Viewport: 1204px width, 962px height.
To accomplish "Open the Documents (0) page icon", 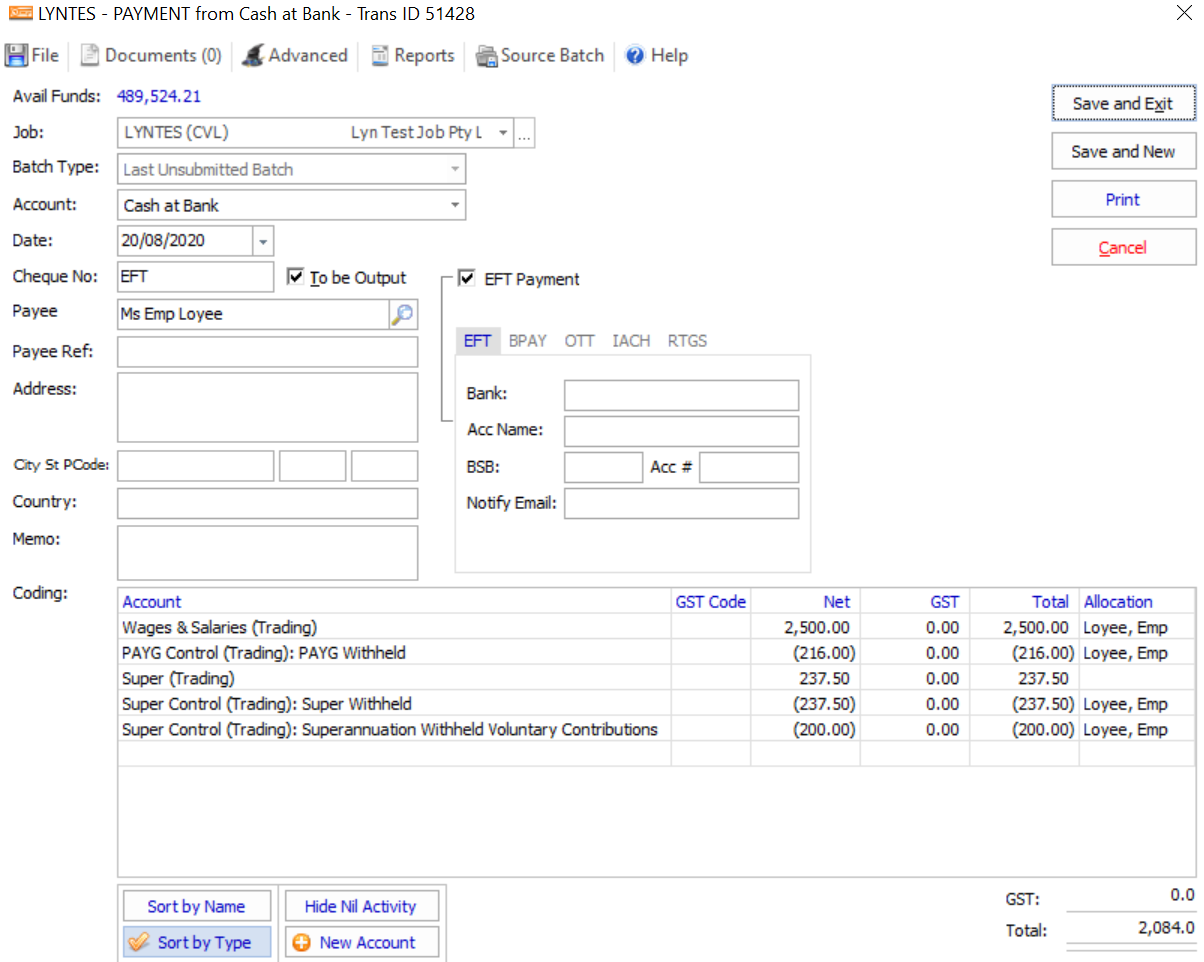I will pos(90,56).
